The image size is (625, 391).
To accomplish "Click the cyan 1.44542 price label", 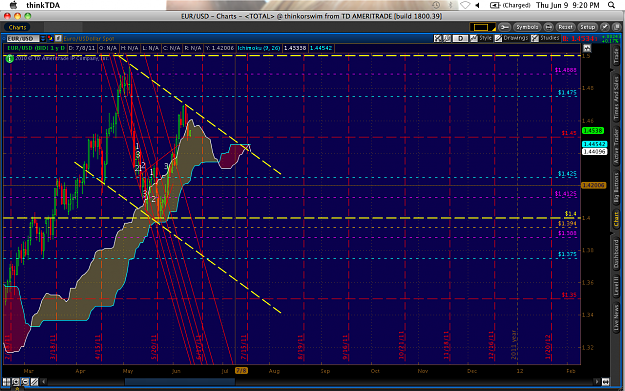I will click(594, 144).
